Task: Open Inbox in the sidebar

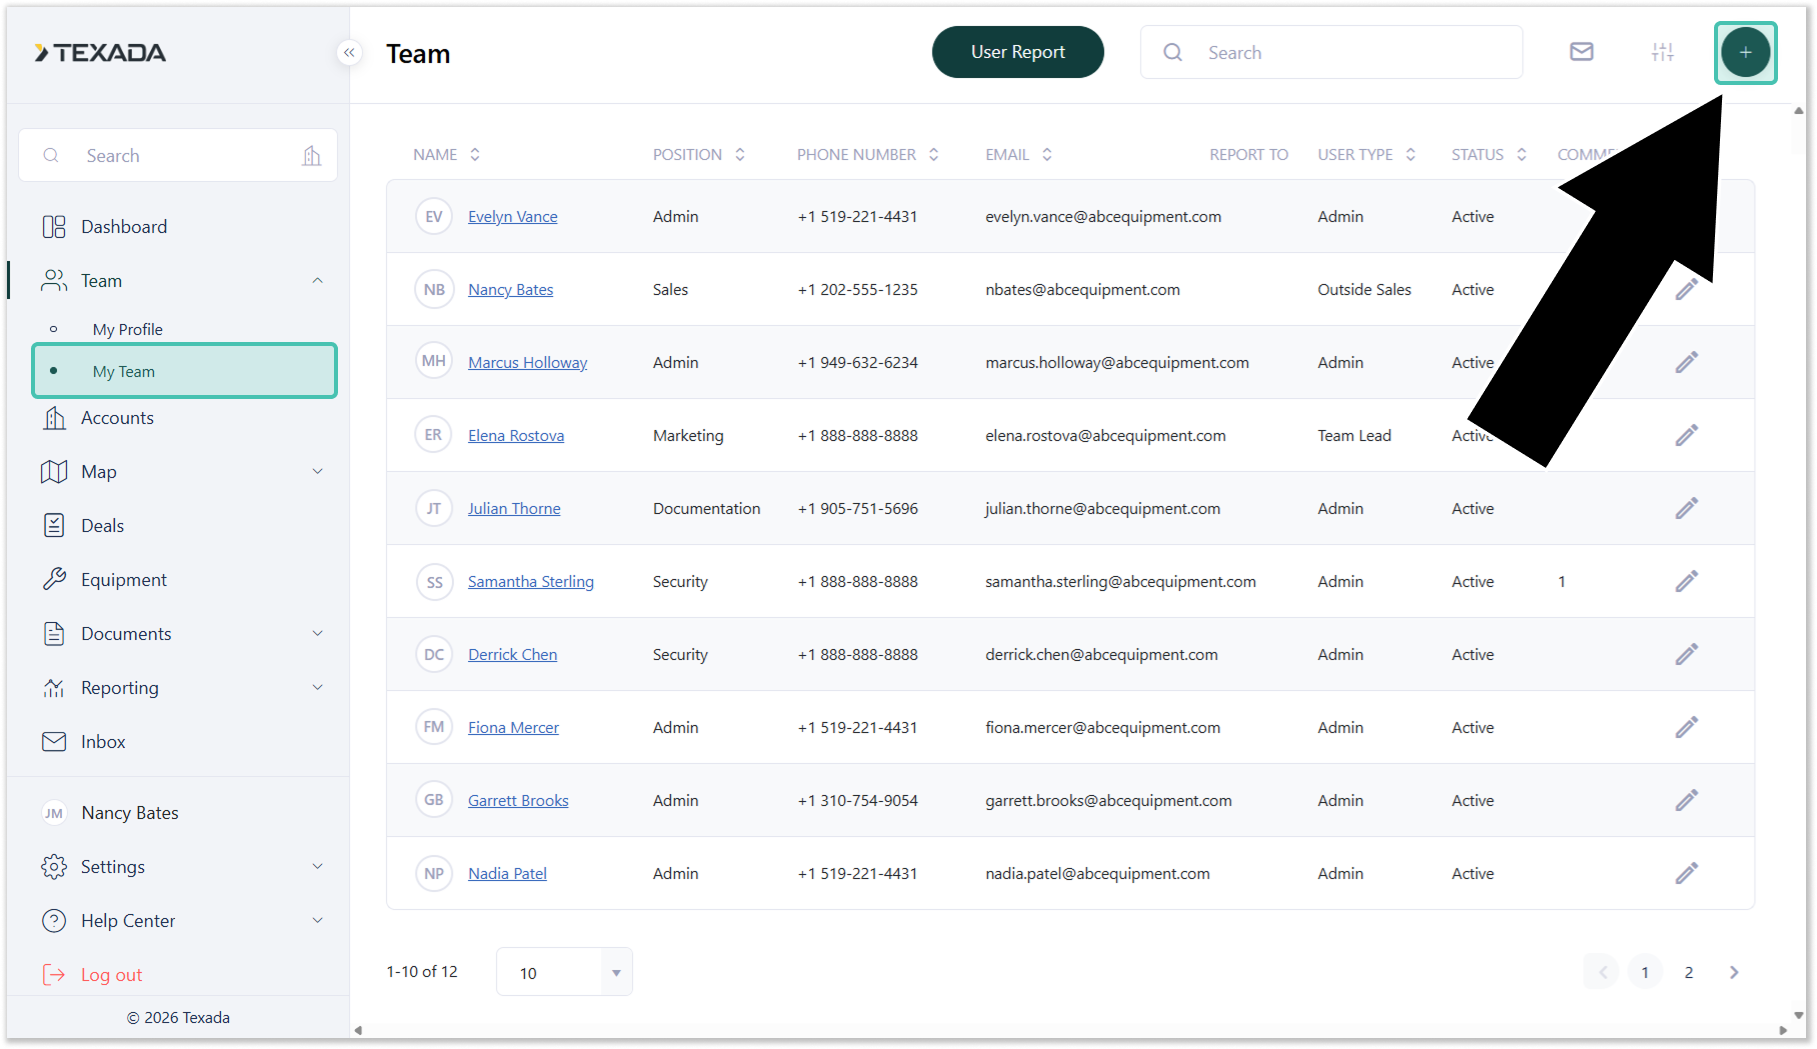Action: pyautogui.click(x=103, y=742)
